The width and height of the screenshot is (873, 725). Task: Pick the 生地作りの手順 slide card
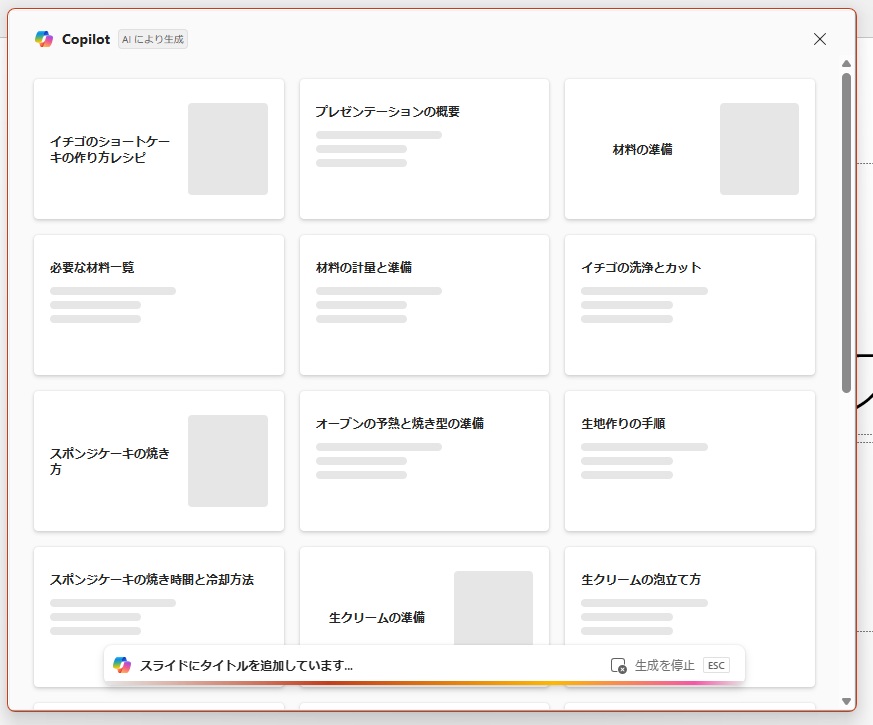pos(689,461)
